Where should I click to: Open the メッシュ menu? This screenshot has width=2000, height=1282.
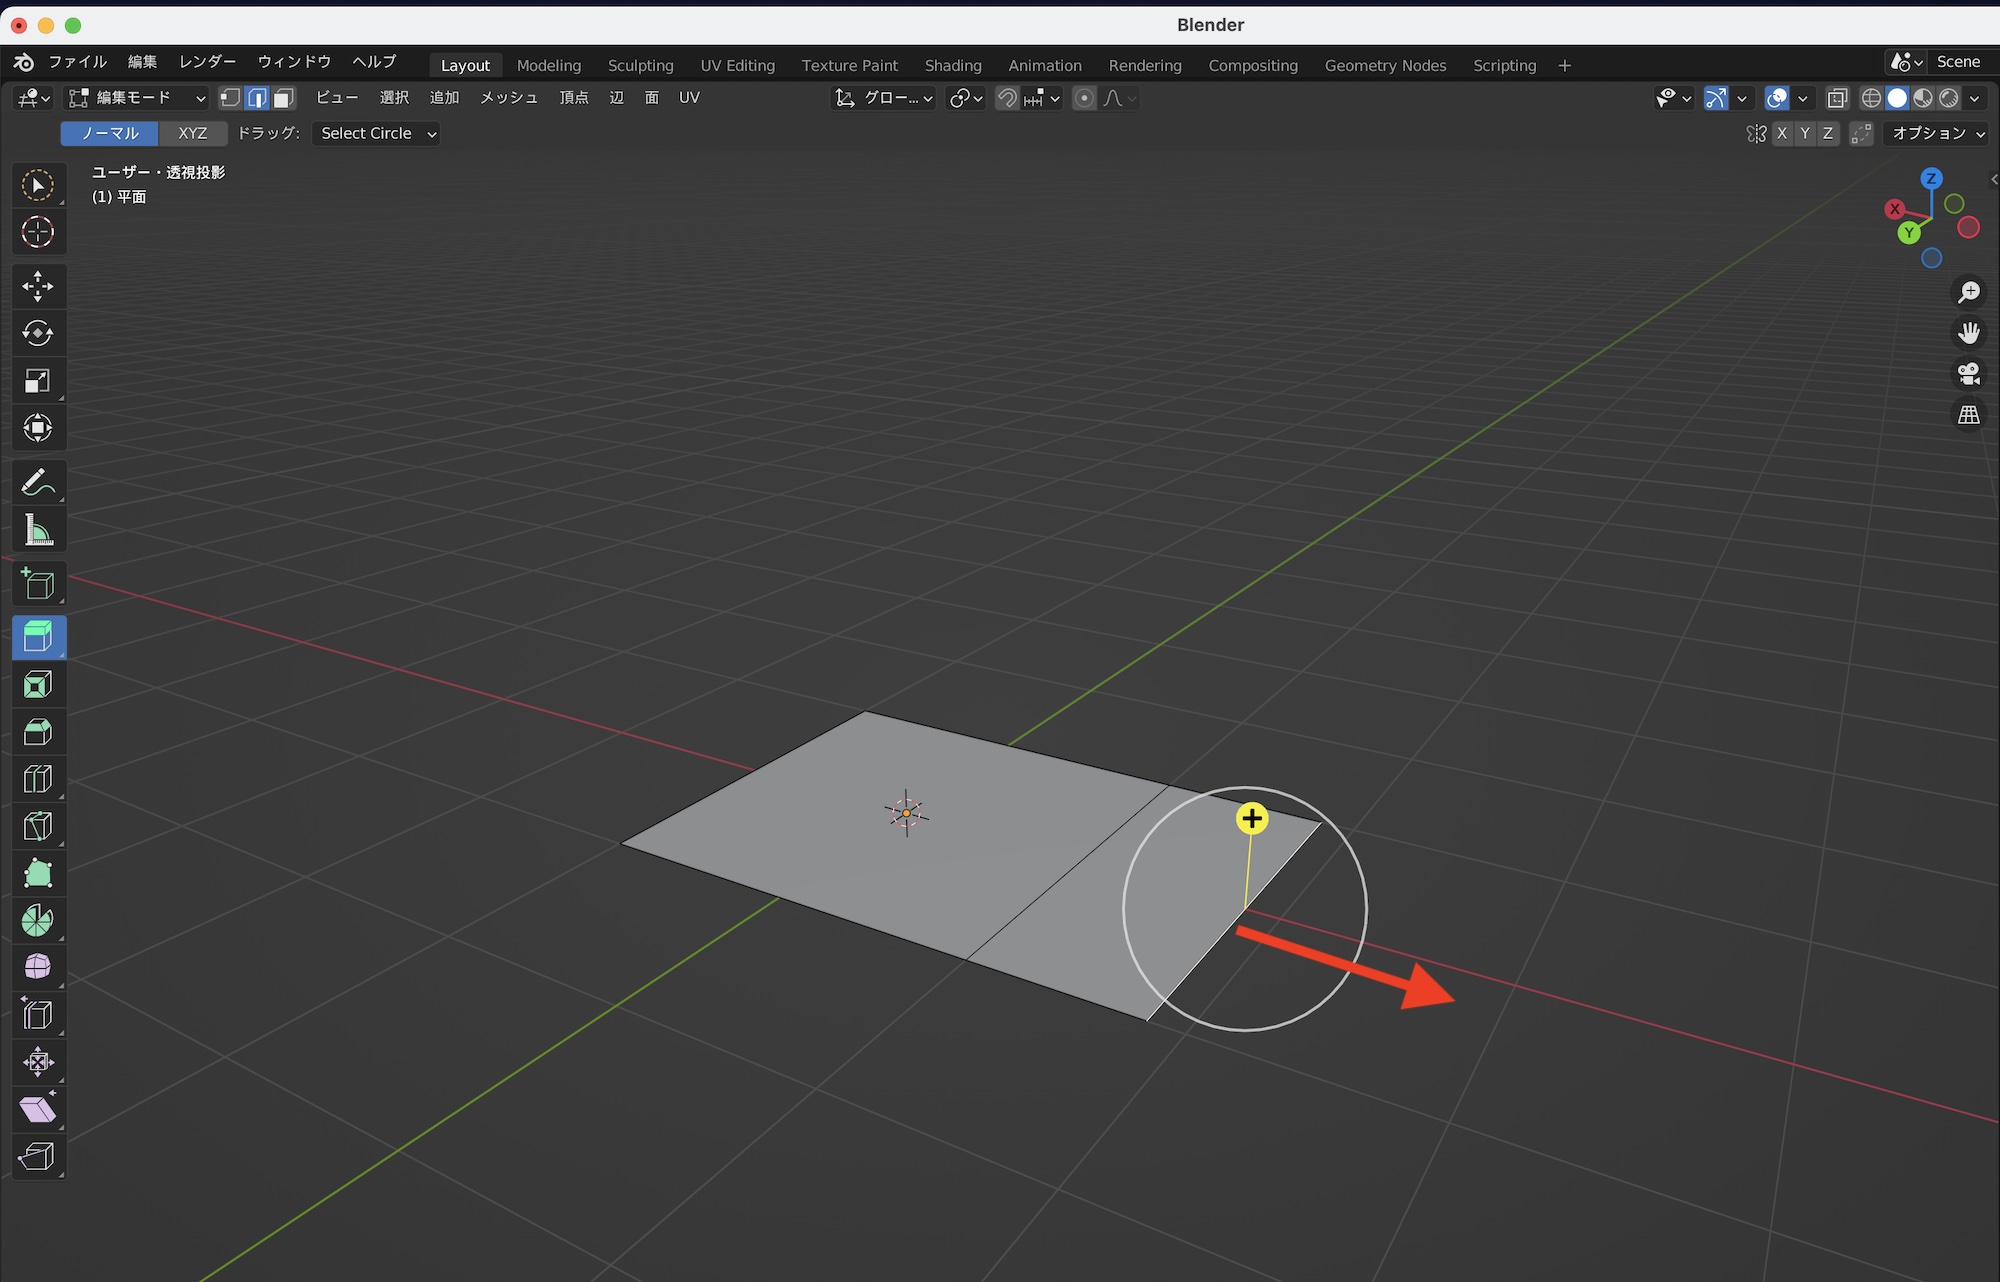(508, 98)
